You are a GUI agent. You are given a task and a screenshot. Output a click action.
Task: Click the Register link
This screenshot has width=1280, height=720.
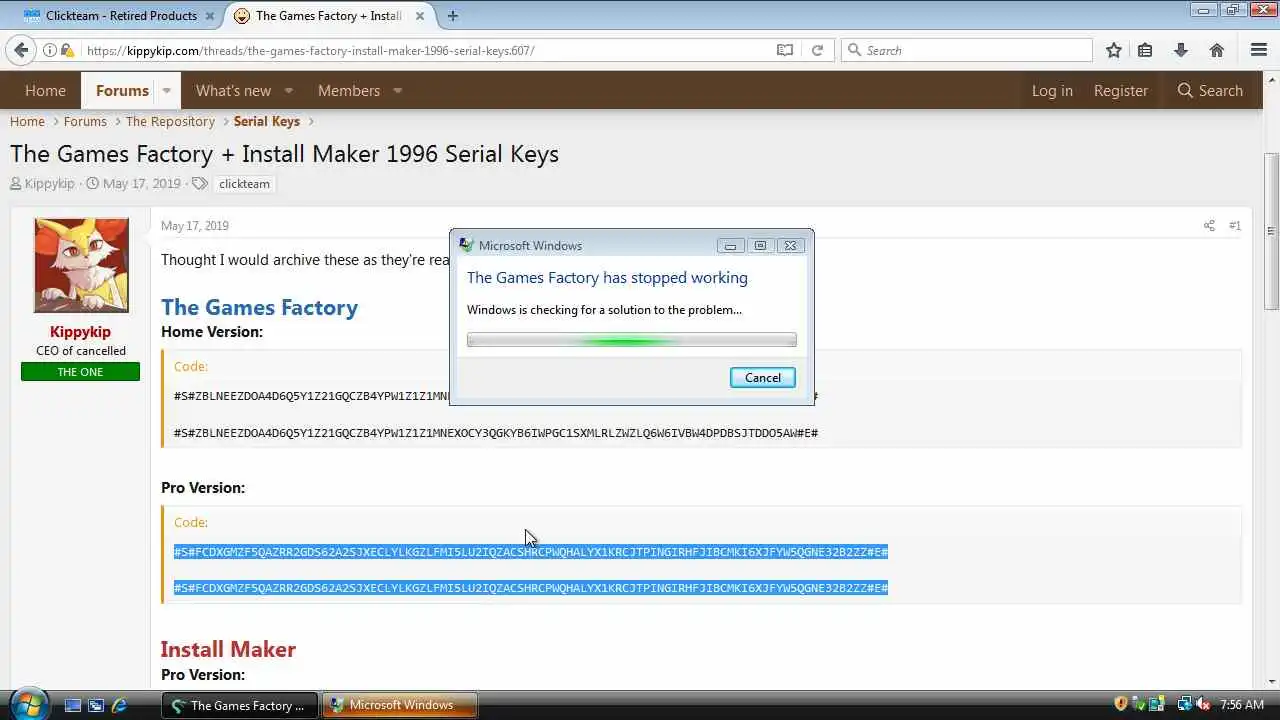point(1120,90)
